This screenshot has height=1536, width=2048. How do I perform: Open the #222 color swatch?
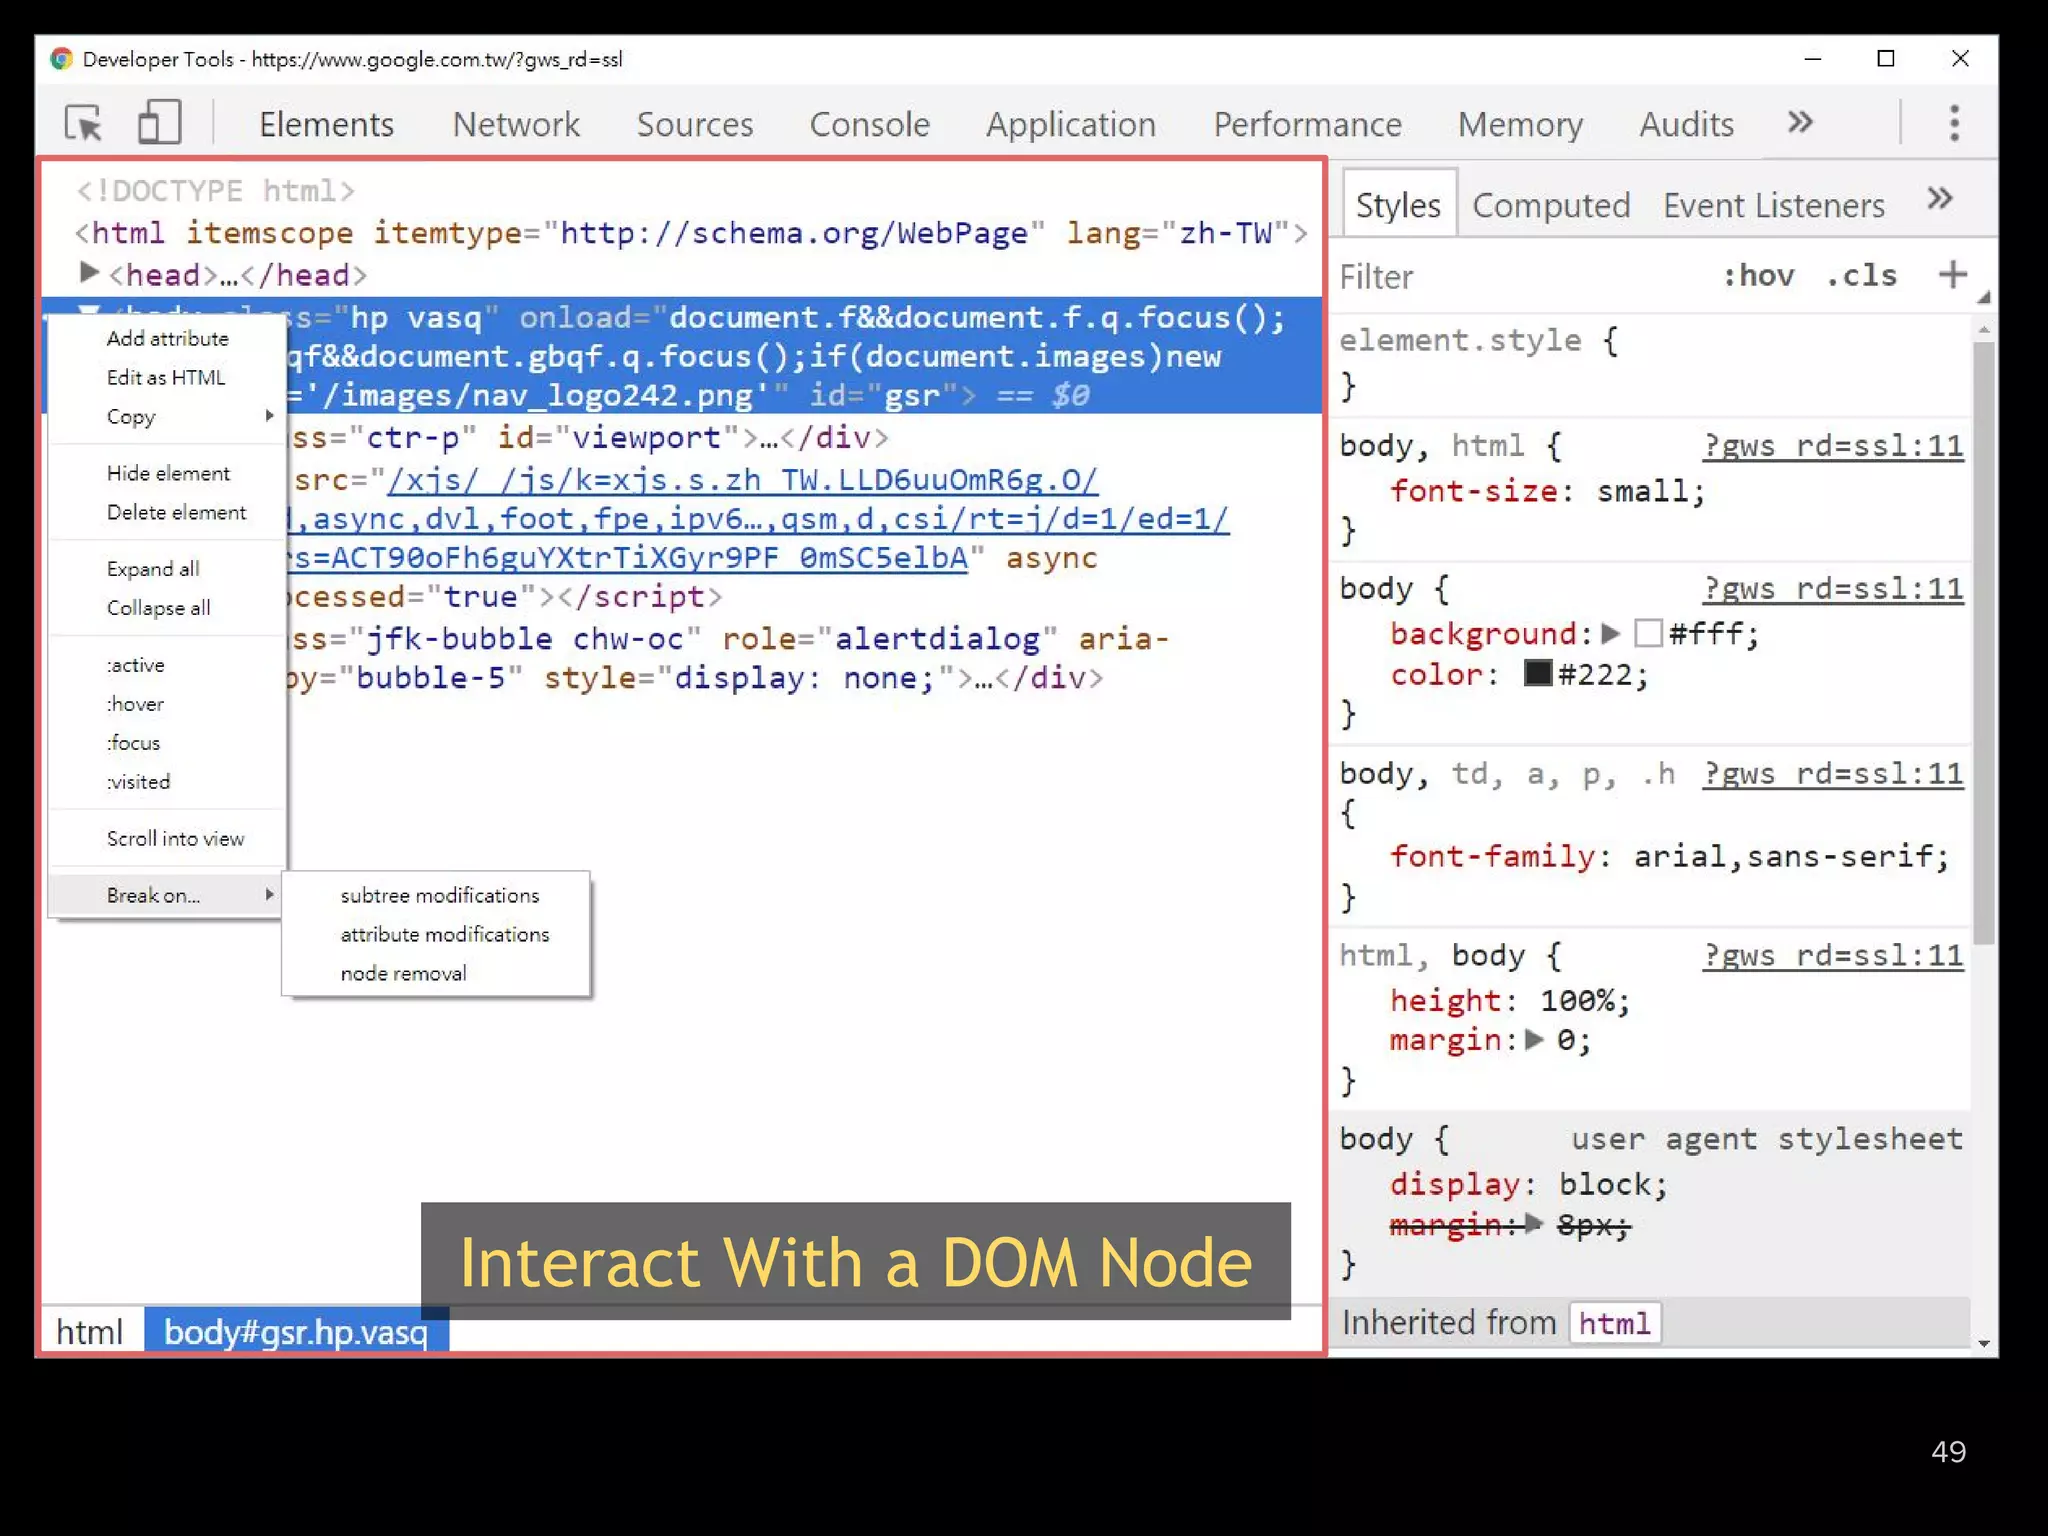tap(1537, 673)
